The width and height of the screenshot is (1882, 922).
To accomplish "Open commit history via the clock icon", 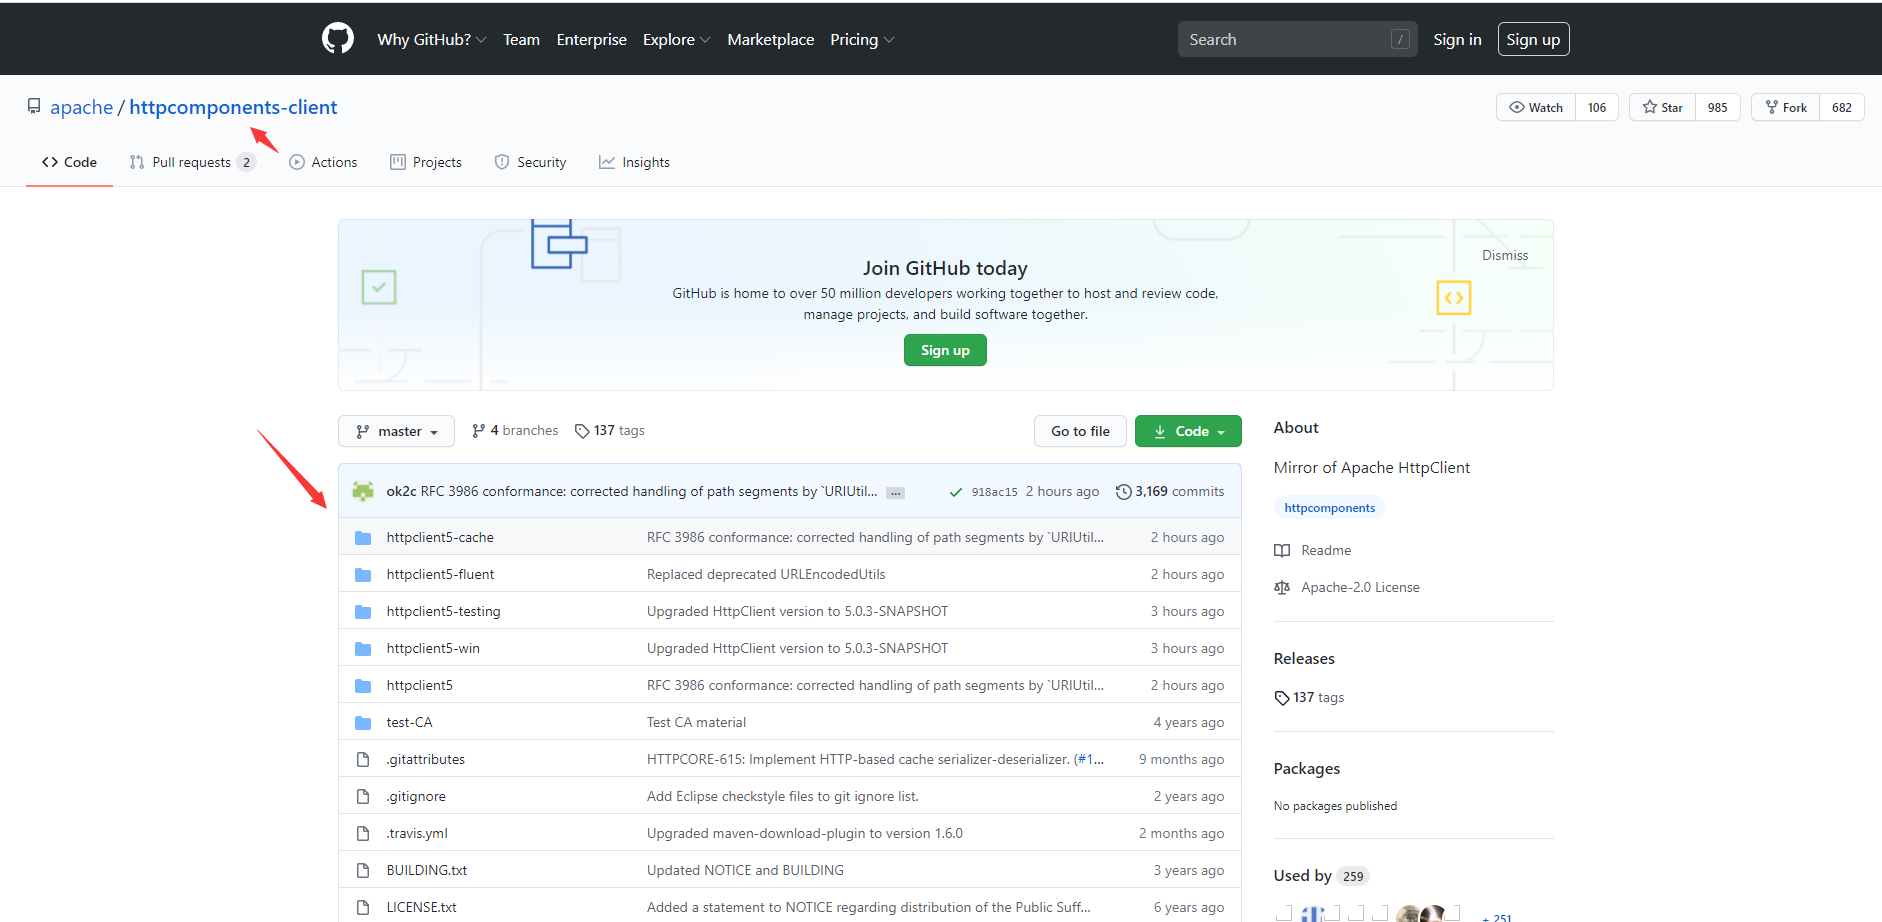I will click(1122, 491).
